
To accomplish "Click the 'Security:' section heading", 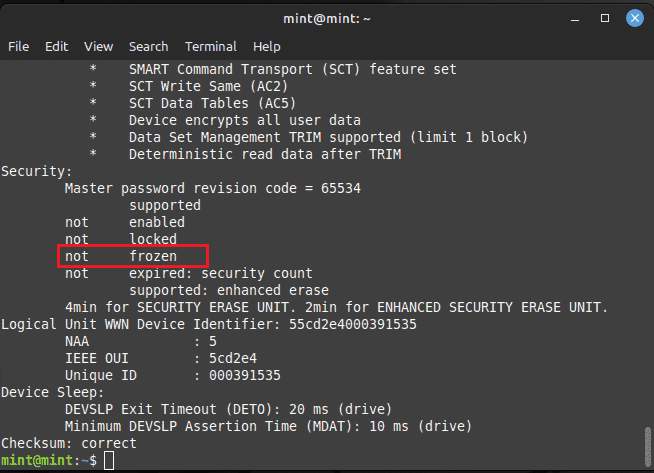I will pyautogui.click(x=37, y=171).
